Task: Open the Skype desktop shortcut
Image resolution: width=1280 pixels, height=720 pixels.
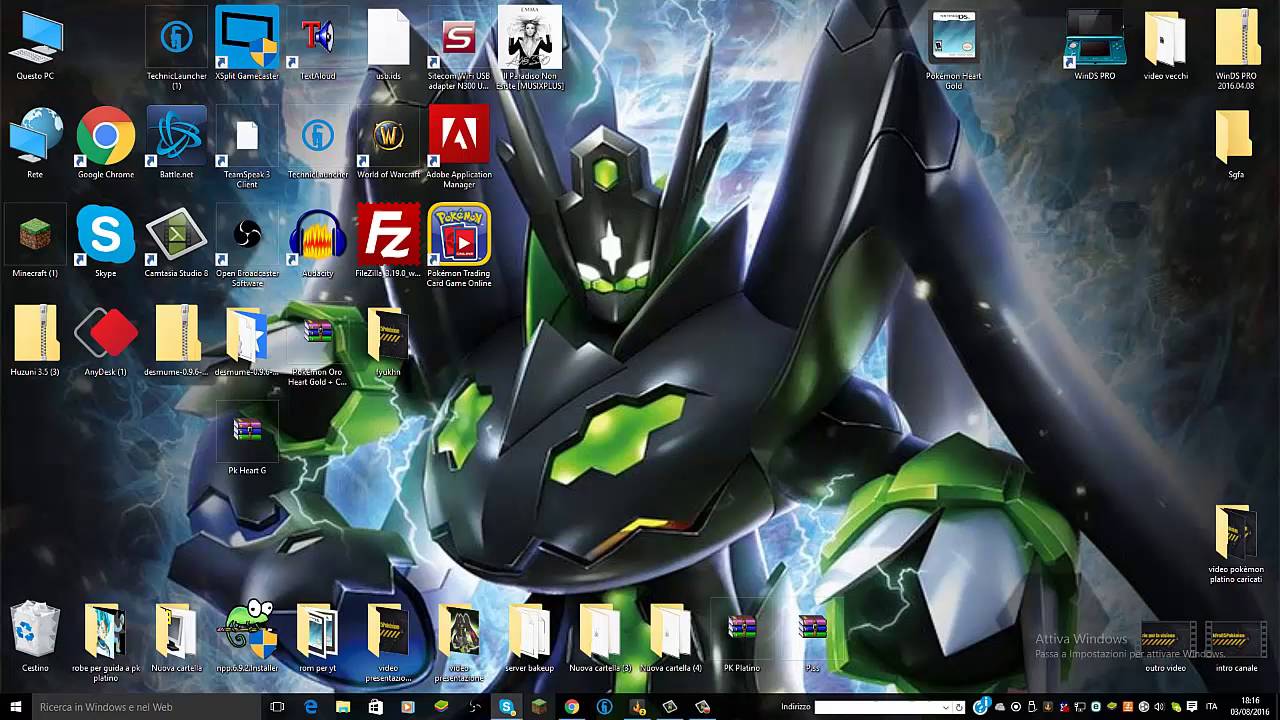Action: (x=106, y=241)
